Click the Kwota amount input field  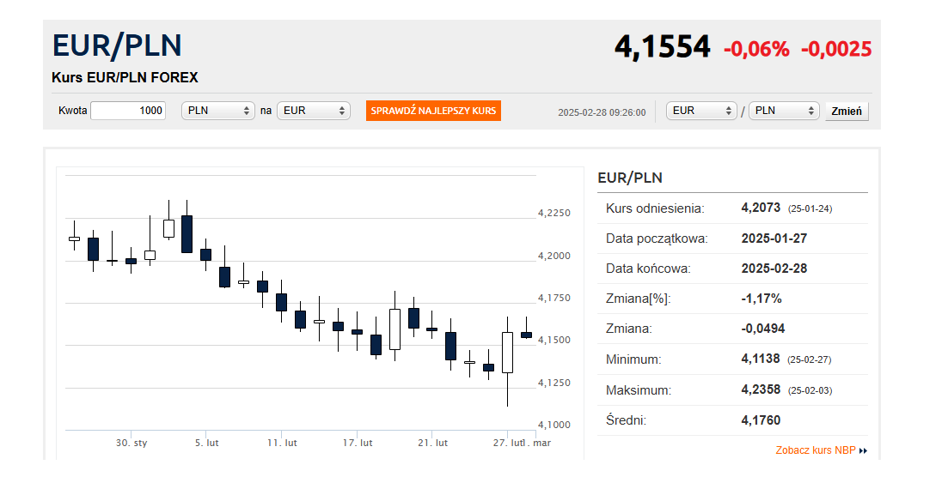point(128,111)
